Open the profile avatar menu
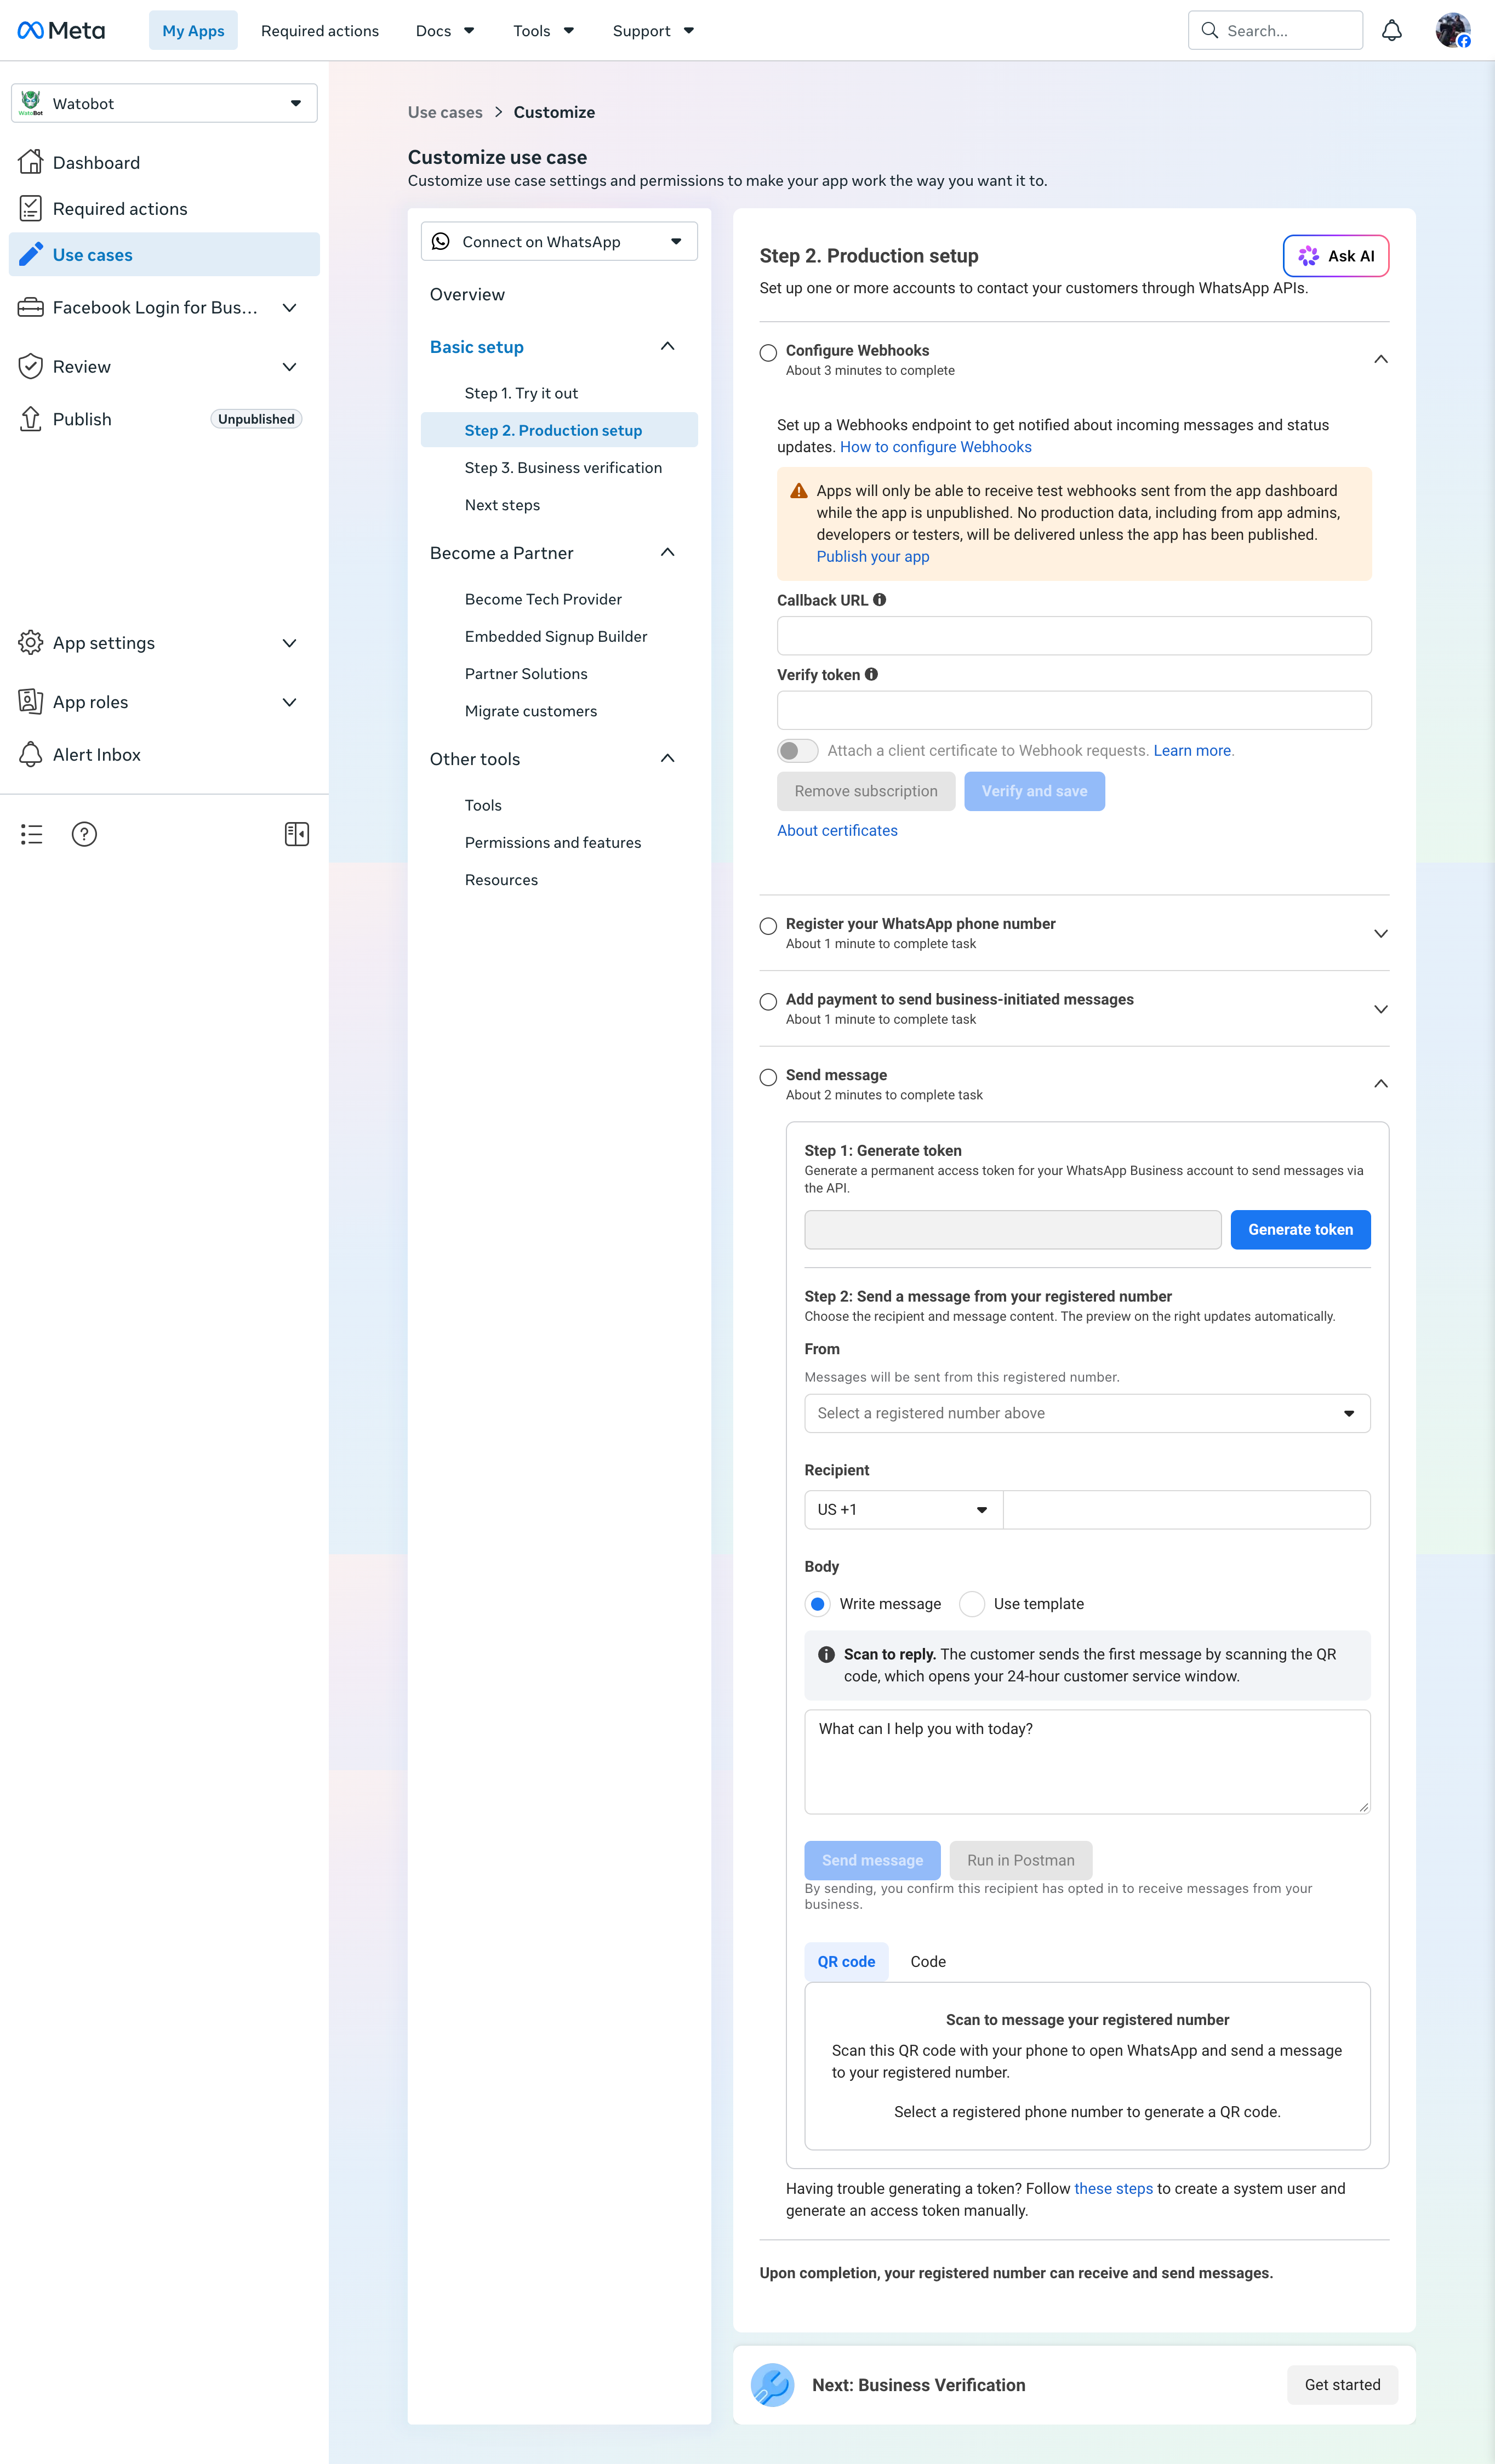Viewport: 1495px width, 2464px height. pos(1452,31)
